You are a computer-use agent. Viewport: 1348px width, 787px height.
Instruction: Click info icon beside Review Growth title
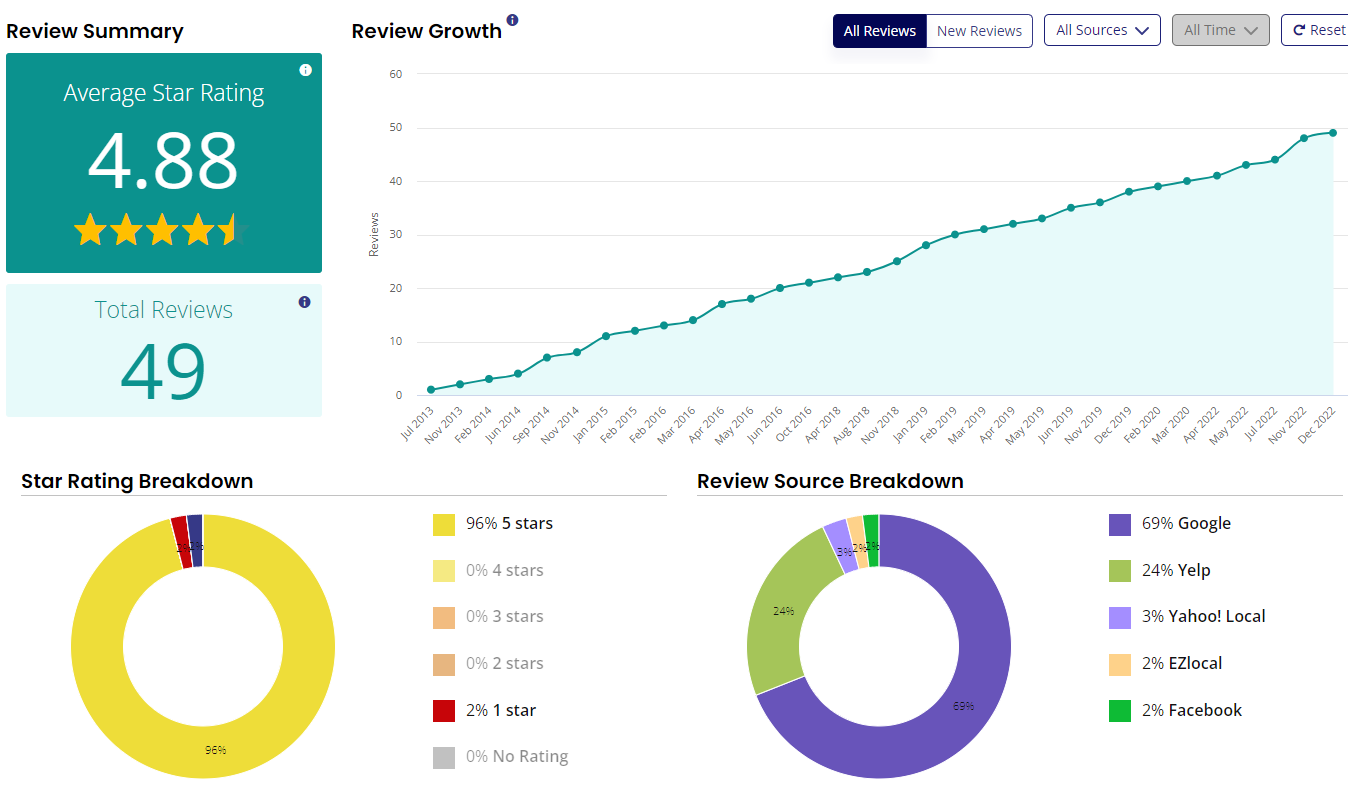(513, 20)
